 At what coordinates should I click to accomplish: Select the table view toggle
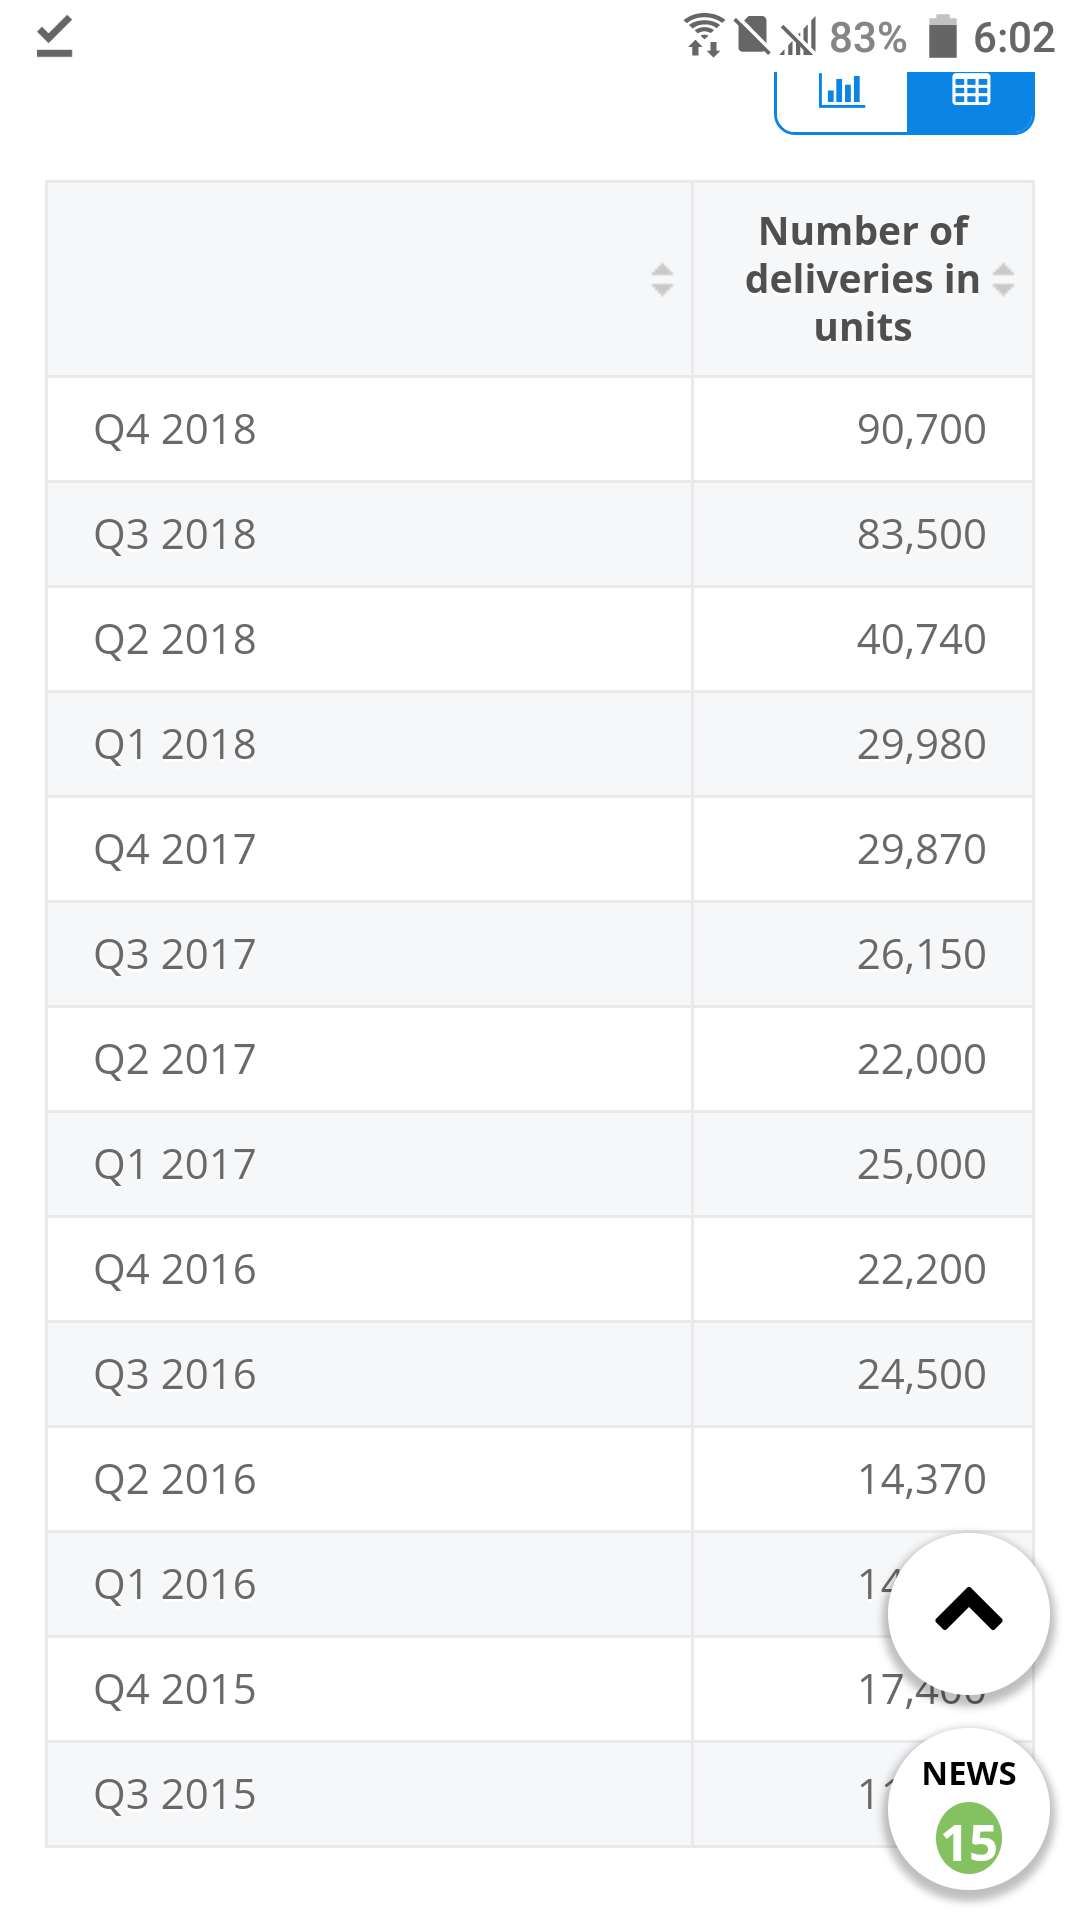[970, 94]
